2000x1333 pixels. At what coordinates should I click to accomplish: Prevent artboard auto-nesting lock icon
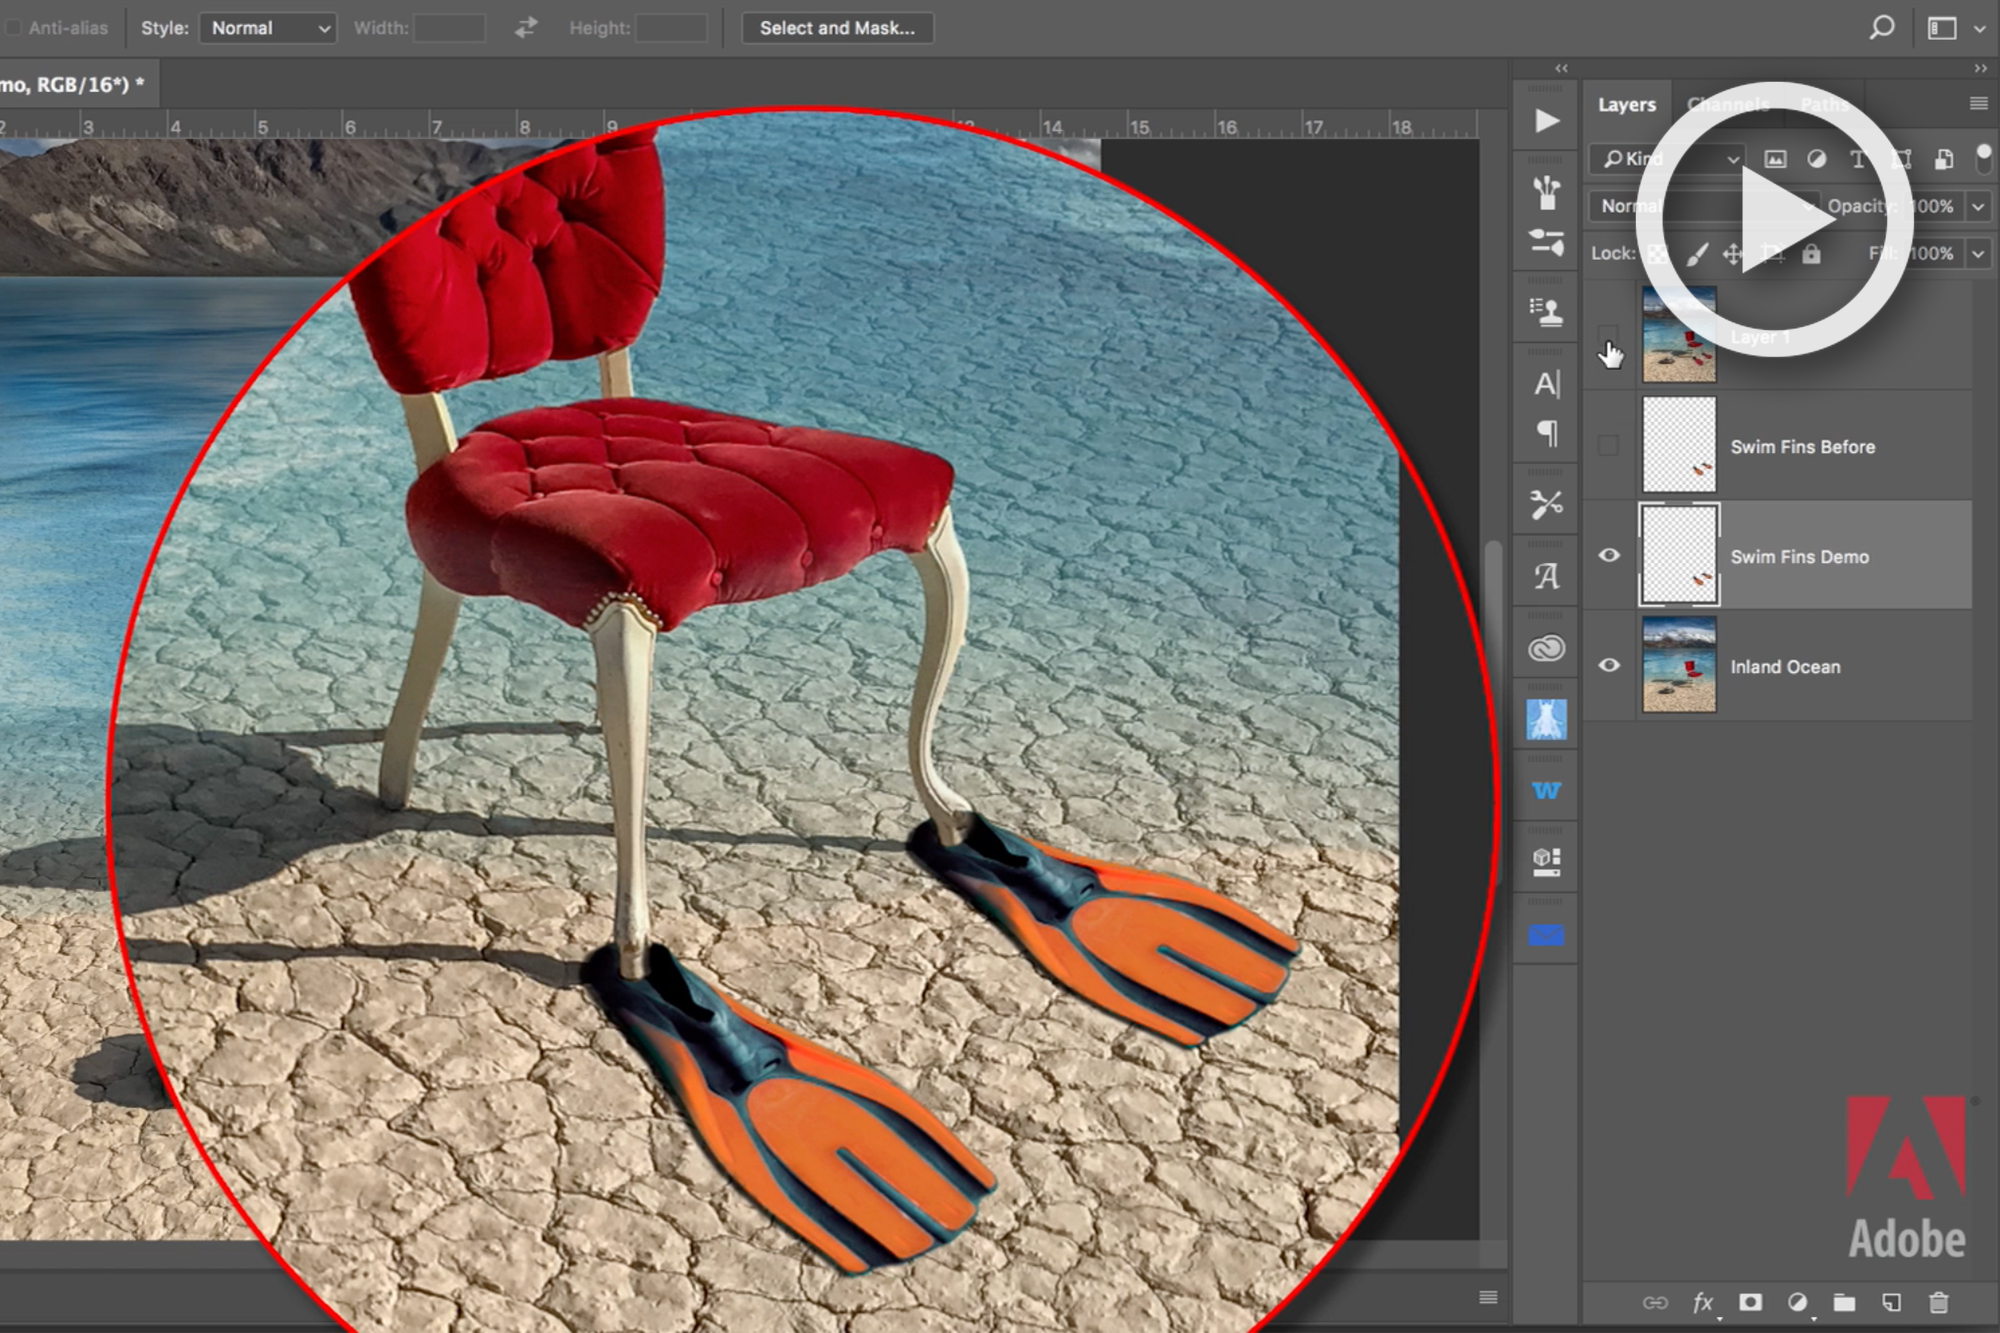(1772, 254)
